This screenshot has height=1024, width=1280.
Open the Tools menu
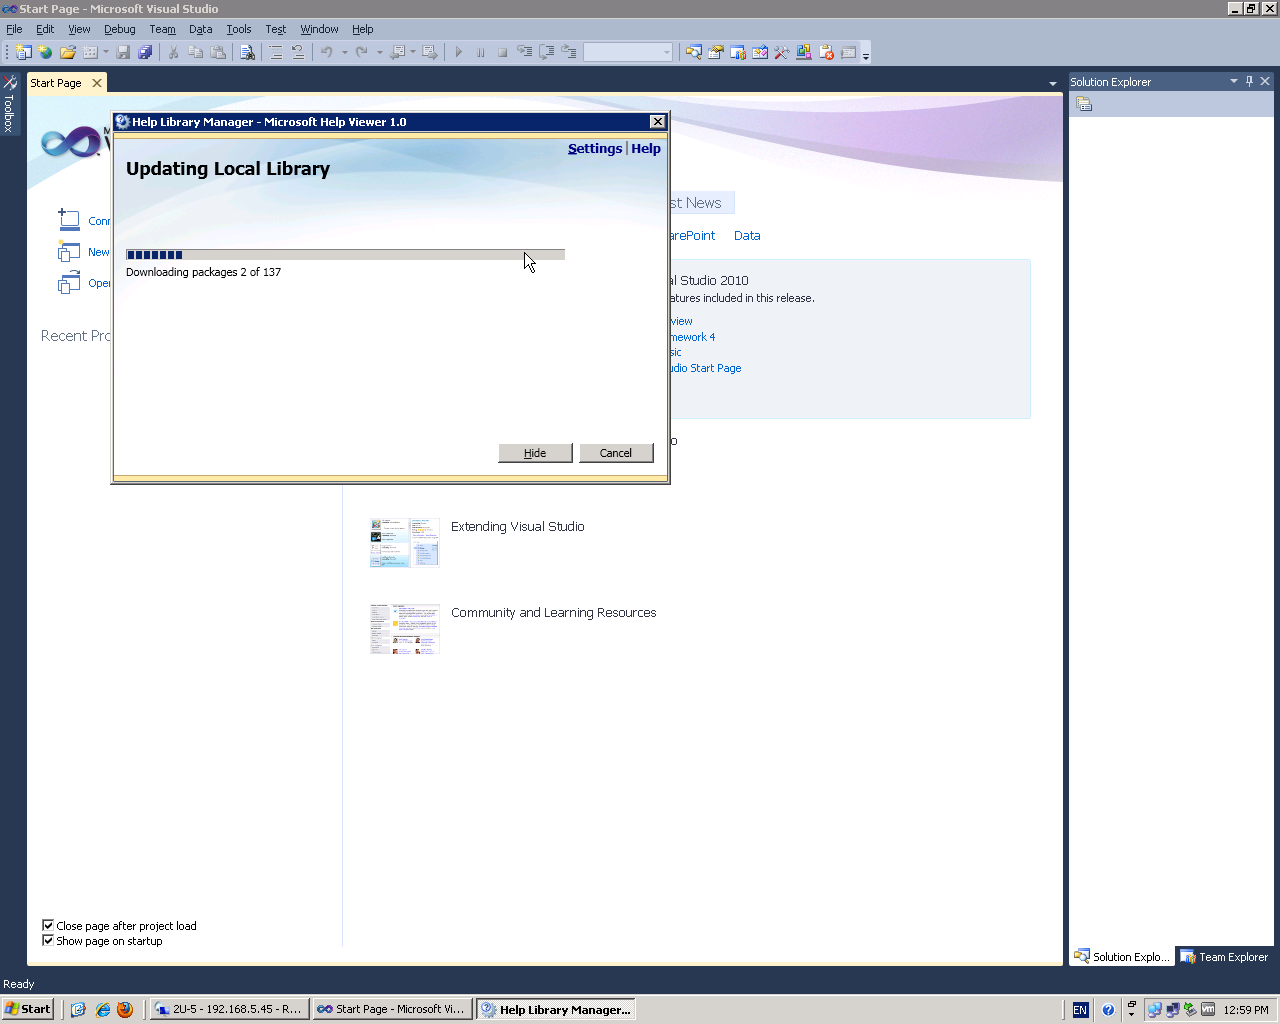[x=238, y=29]
